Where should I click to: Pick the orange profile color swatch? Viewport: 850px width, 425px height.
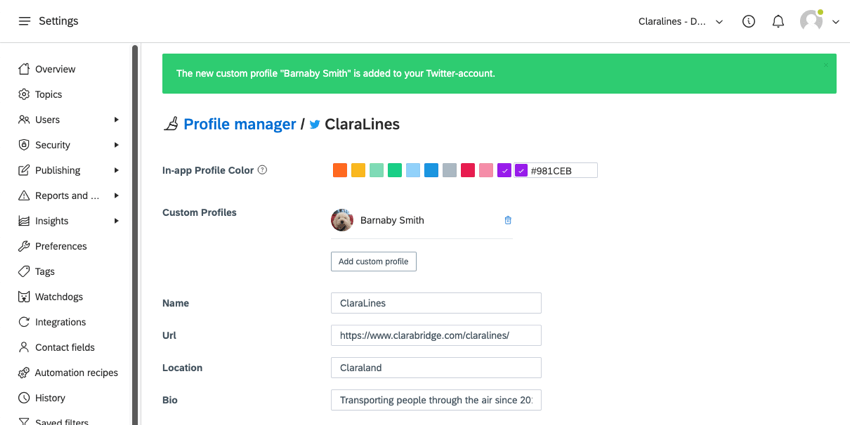(x=340, y=170)
